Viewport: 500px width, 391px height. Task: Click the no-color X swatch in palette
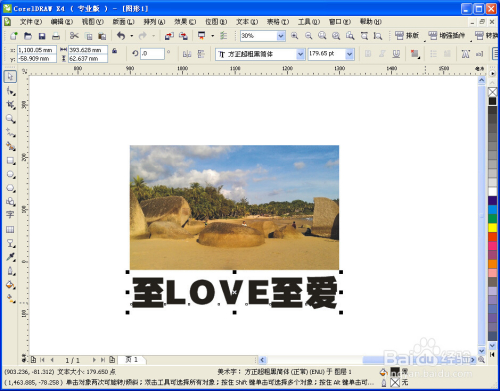[x=492, y=92]
